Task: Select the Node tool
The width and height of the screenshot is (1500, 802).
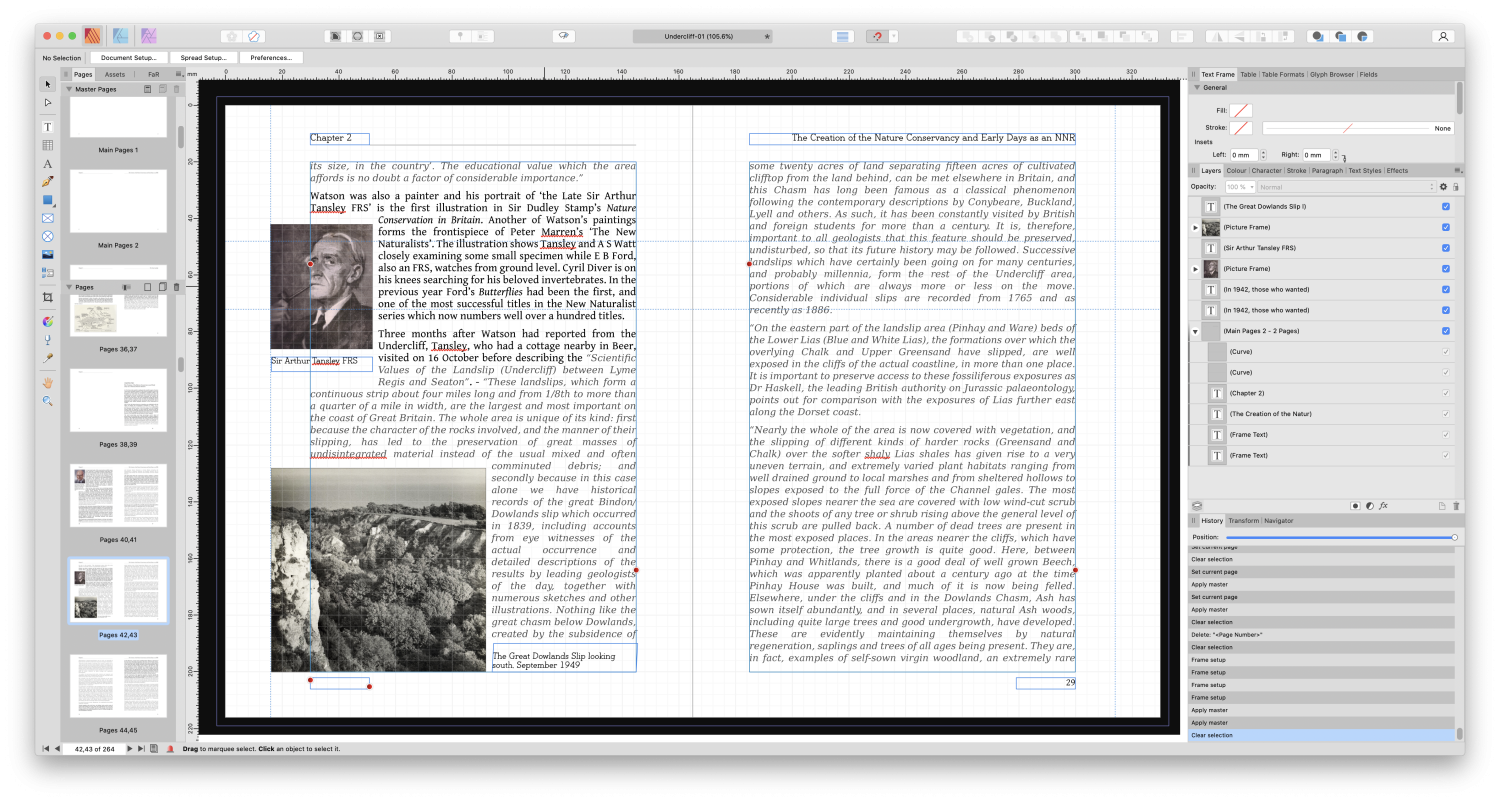Action: click(x=47, y=102)
